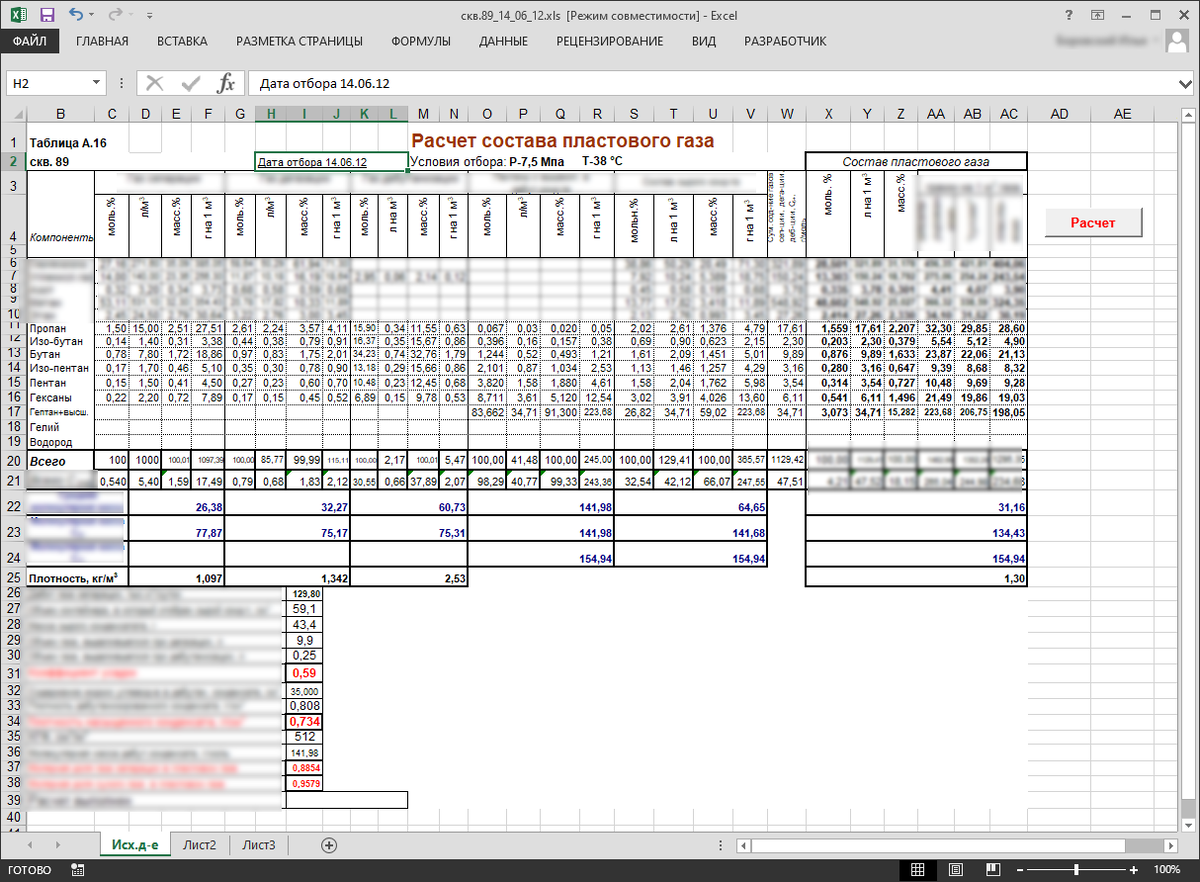Open the Customize Quick Access Toolbar menu
Viewport: 1200px width, 882px height.
tap(150, 16)
